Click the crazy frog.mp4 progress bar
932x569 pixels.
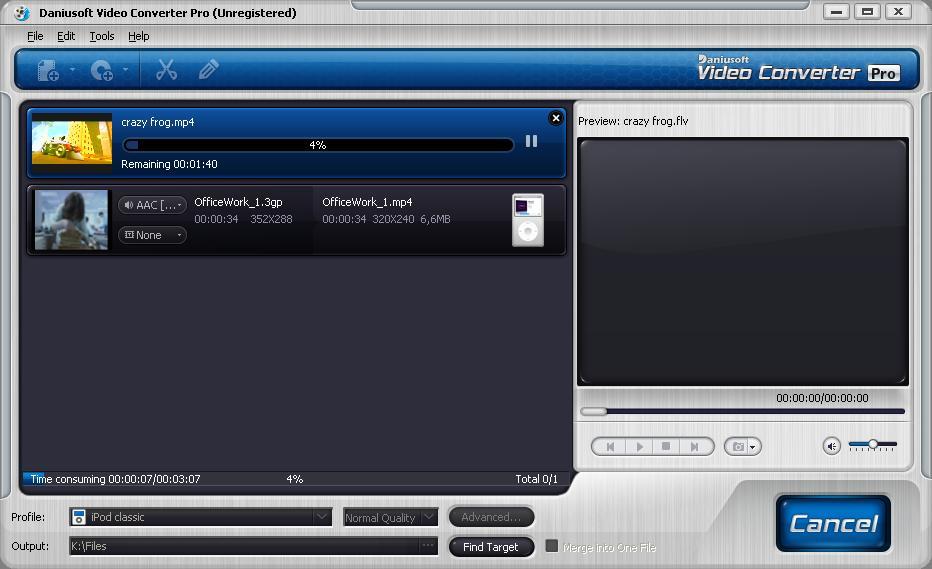pyautogui.click(x=318, y=145)
